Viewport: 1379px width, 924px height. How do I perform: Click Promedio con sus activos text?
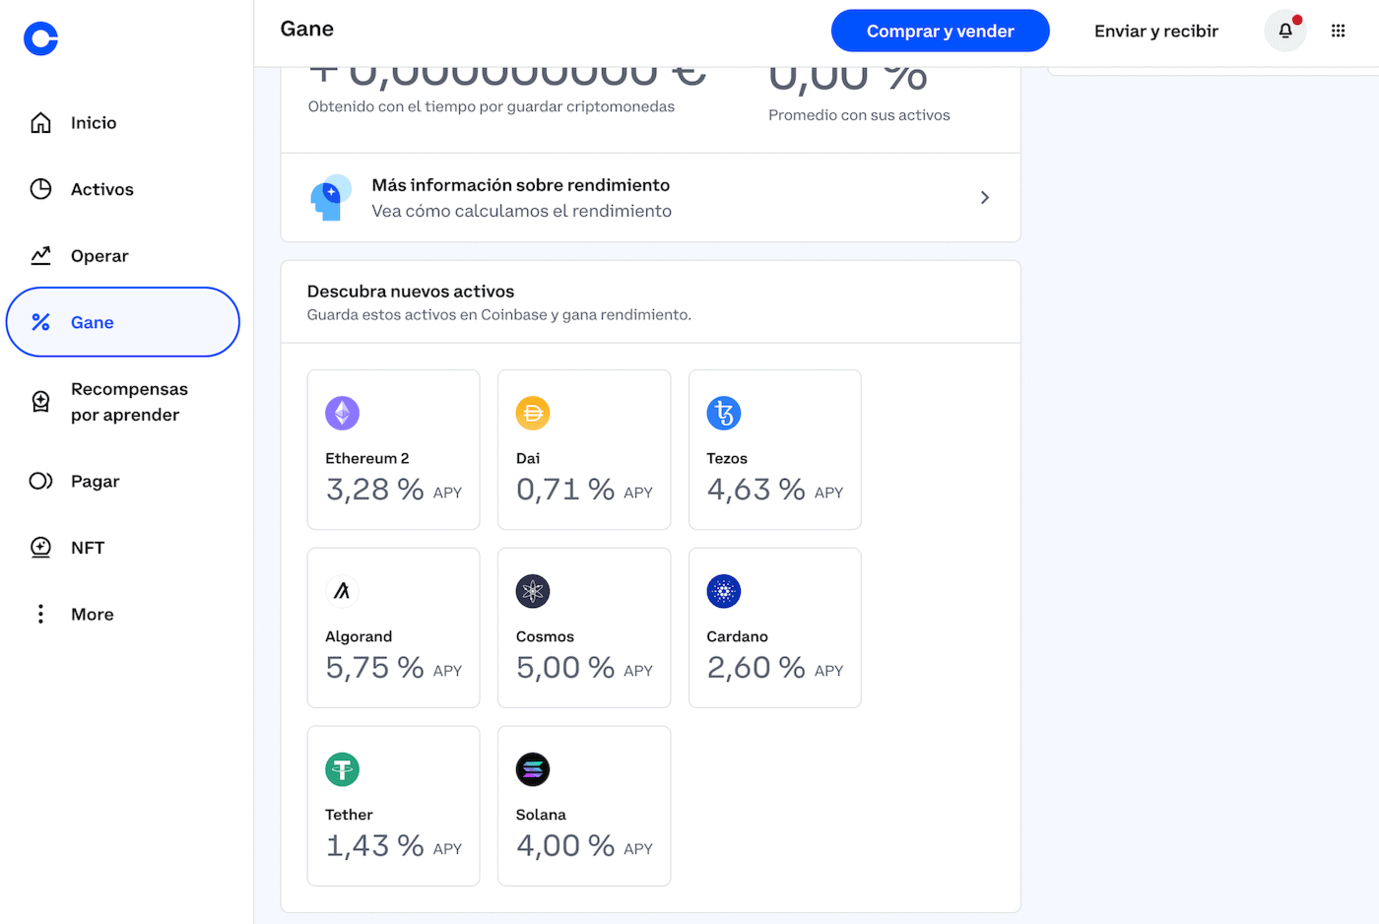[x=859, y=115]
